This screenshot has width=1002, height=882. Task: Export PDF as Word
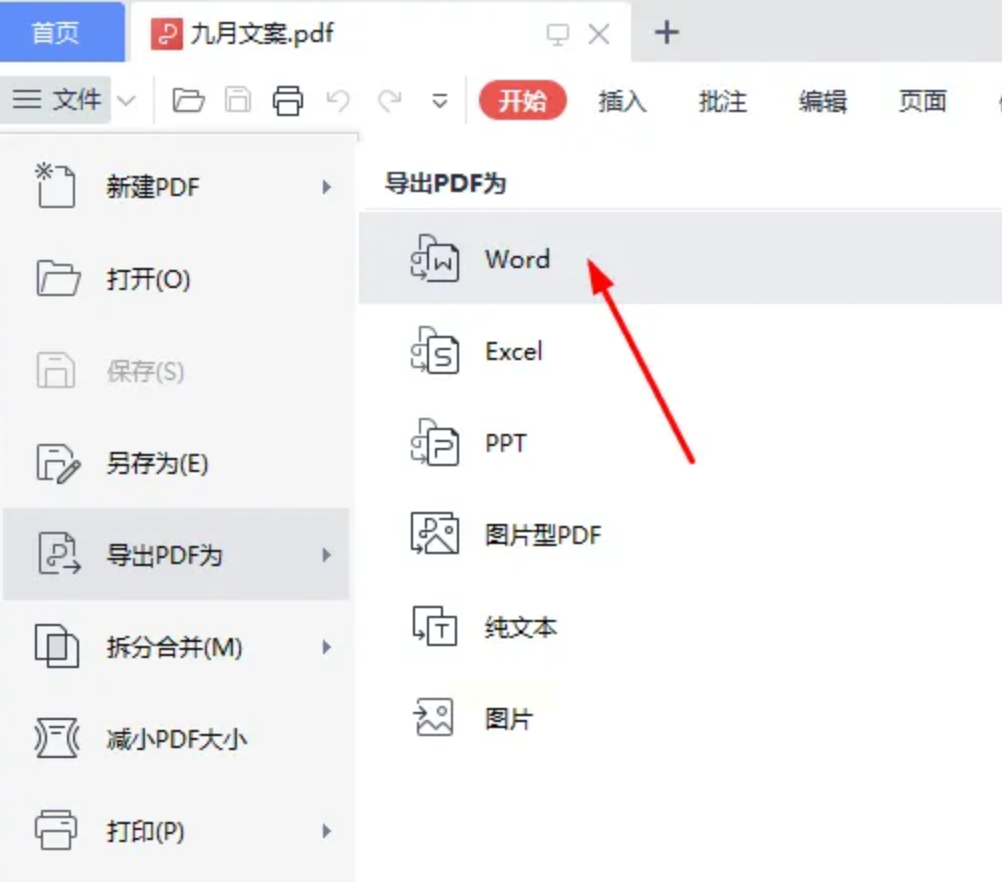(x=681, y=259)
